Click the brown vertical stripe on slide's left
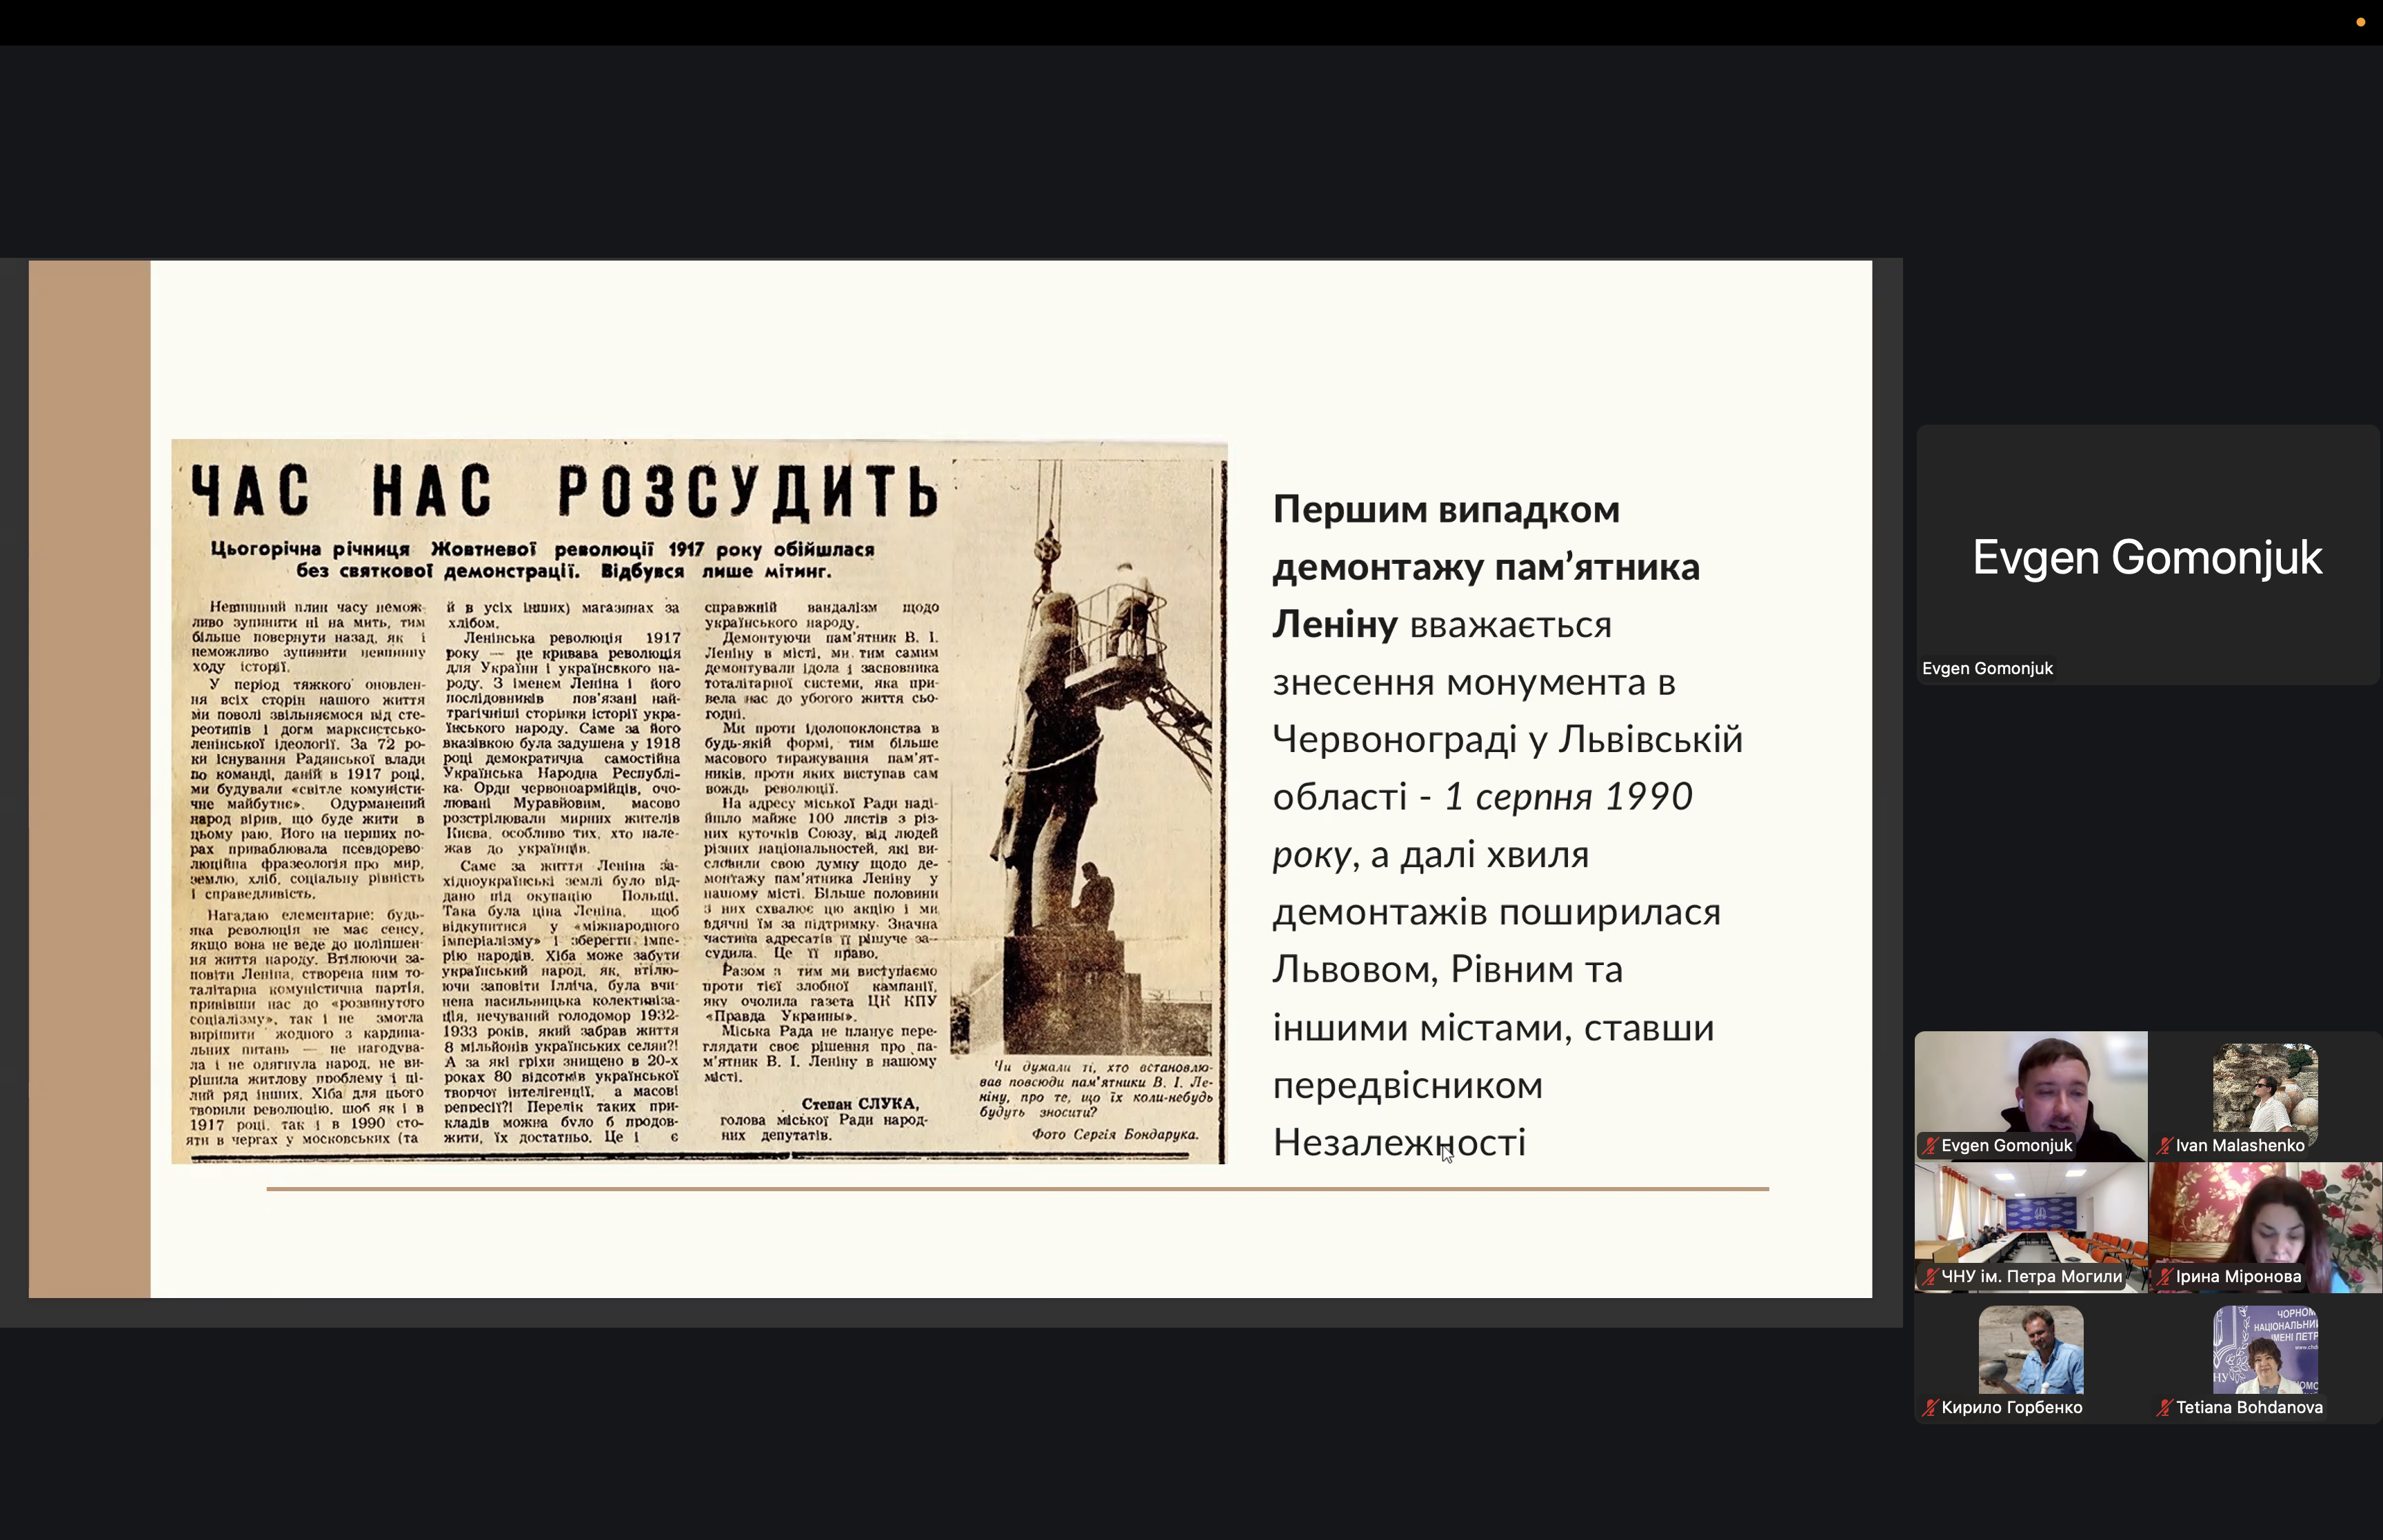 [89, 779]
